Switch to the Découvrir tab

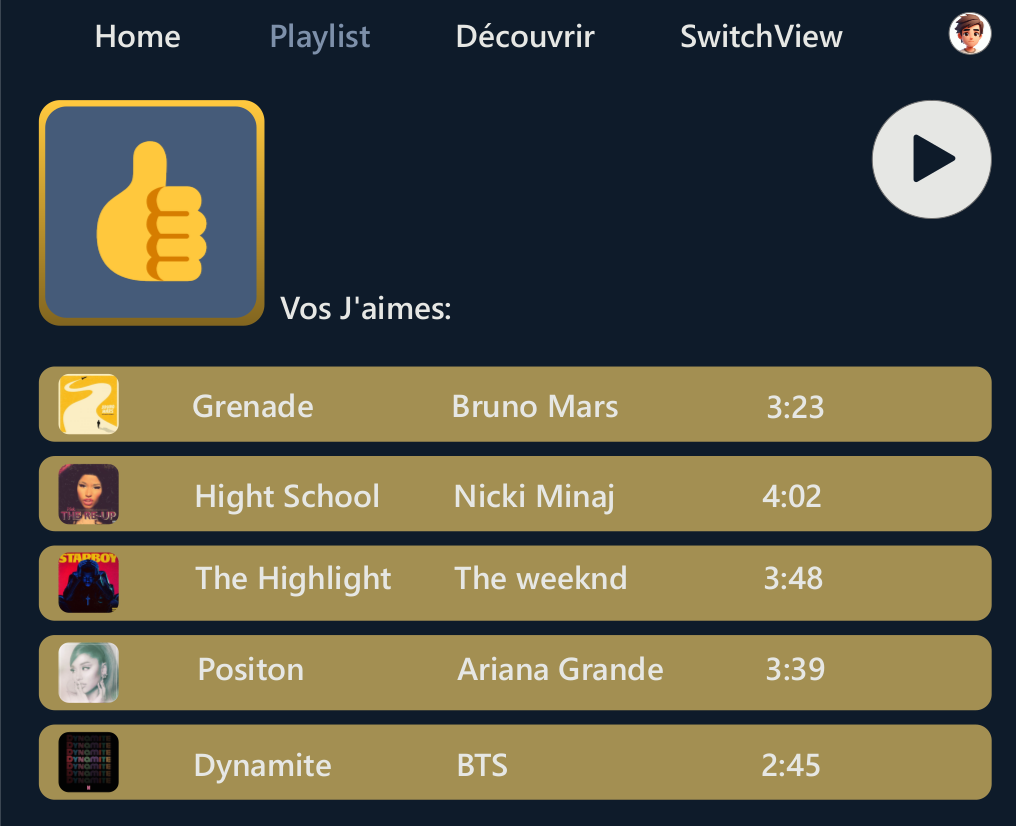pos(525,37)
